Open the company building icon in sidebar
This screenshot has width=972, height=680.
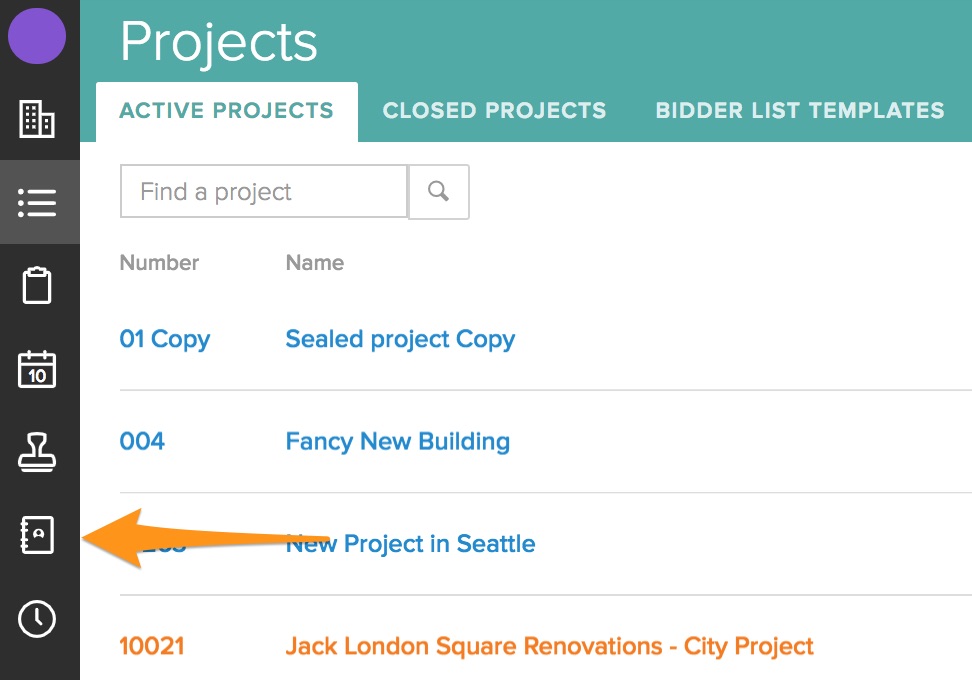coord(38,120)
